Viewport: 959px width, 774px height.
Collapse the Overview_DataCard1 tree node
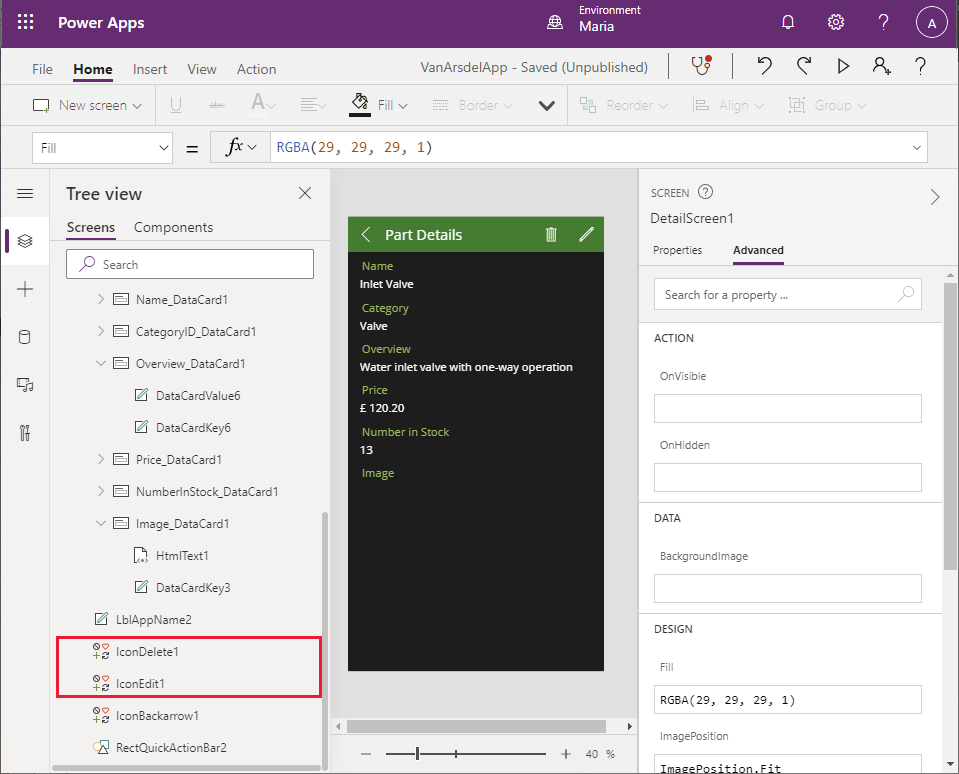coord(100,363)
